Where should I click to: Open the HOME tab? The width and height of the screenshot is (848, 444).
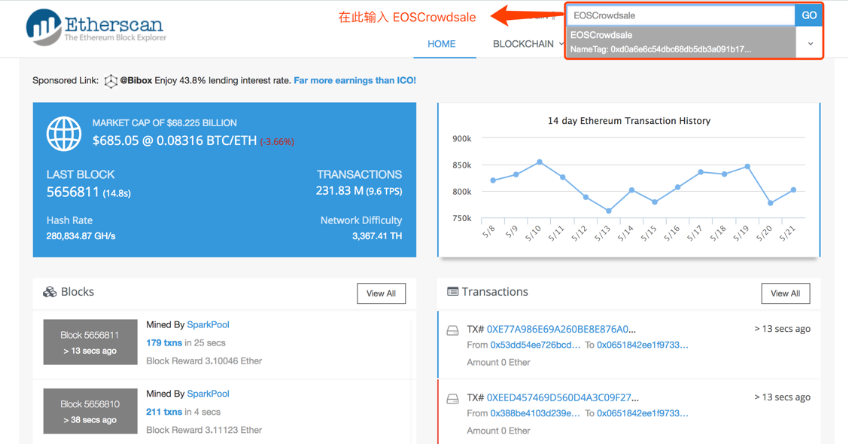441,44
